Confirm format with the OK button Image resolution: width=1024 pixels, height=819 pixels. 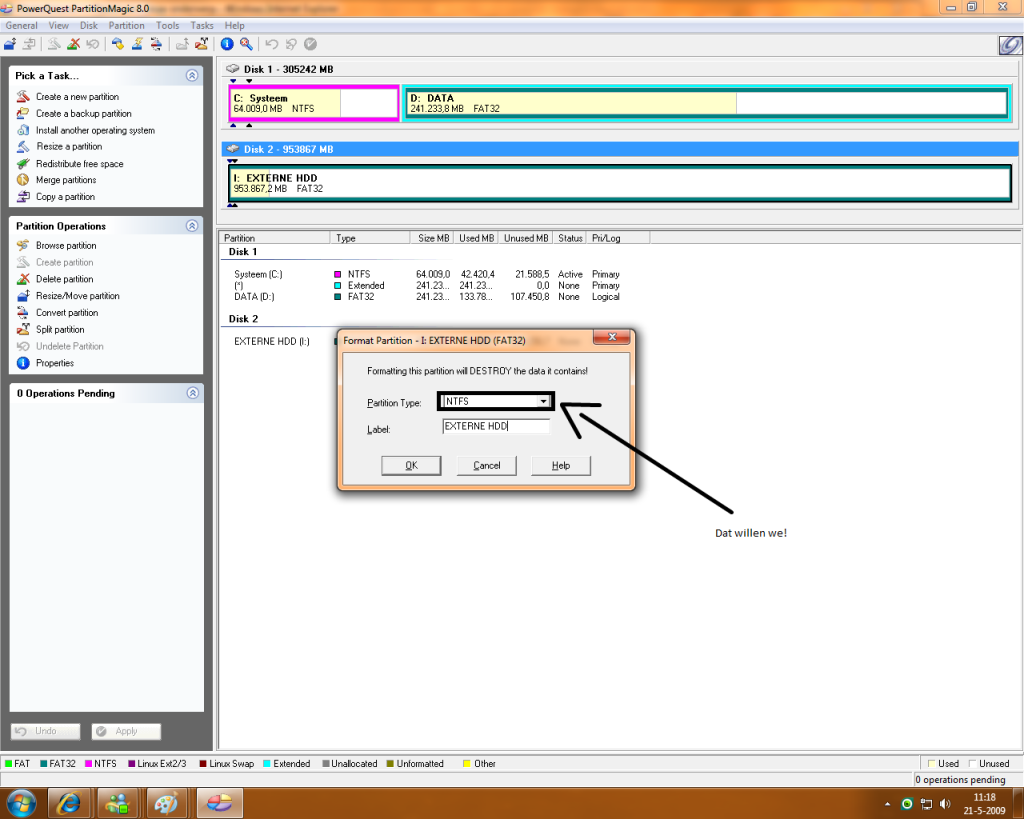coord(411,465)
